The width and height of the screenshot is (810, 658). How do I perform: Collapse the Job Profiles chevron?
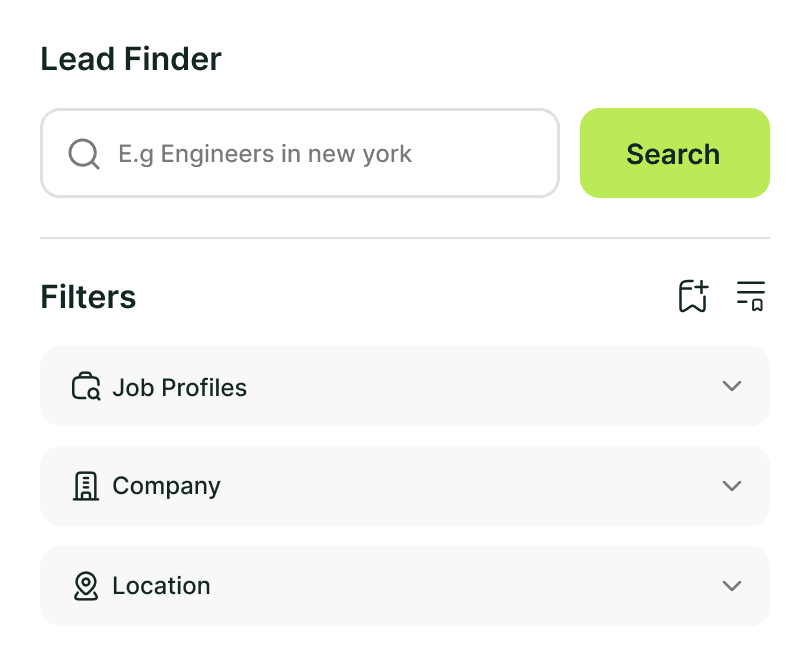pos(732,386)
